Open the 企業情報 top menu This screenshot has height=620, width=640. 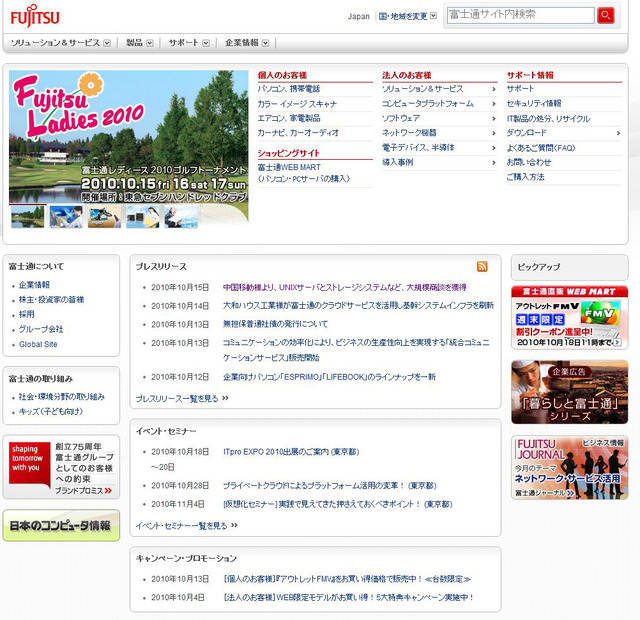click(247, 43)
